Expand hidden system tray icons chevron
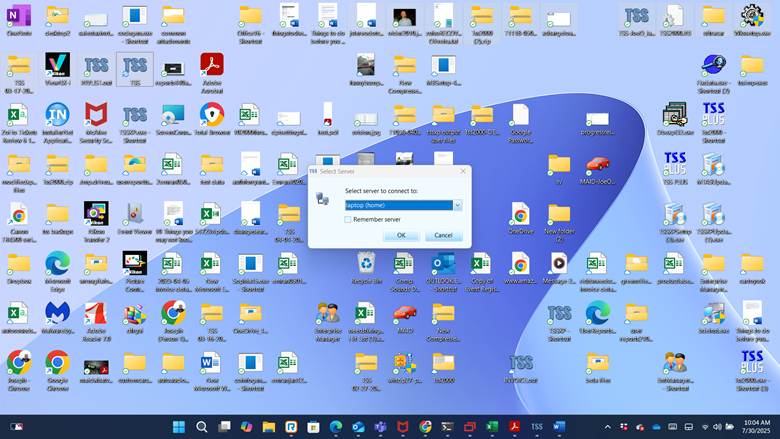This screenshot has height=439, width=780. [x=607, y=427]
